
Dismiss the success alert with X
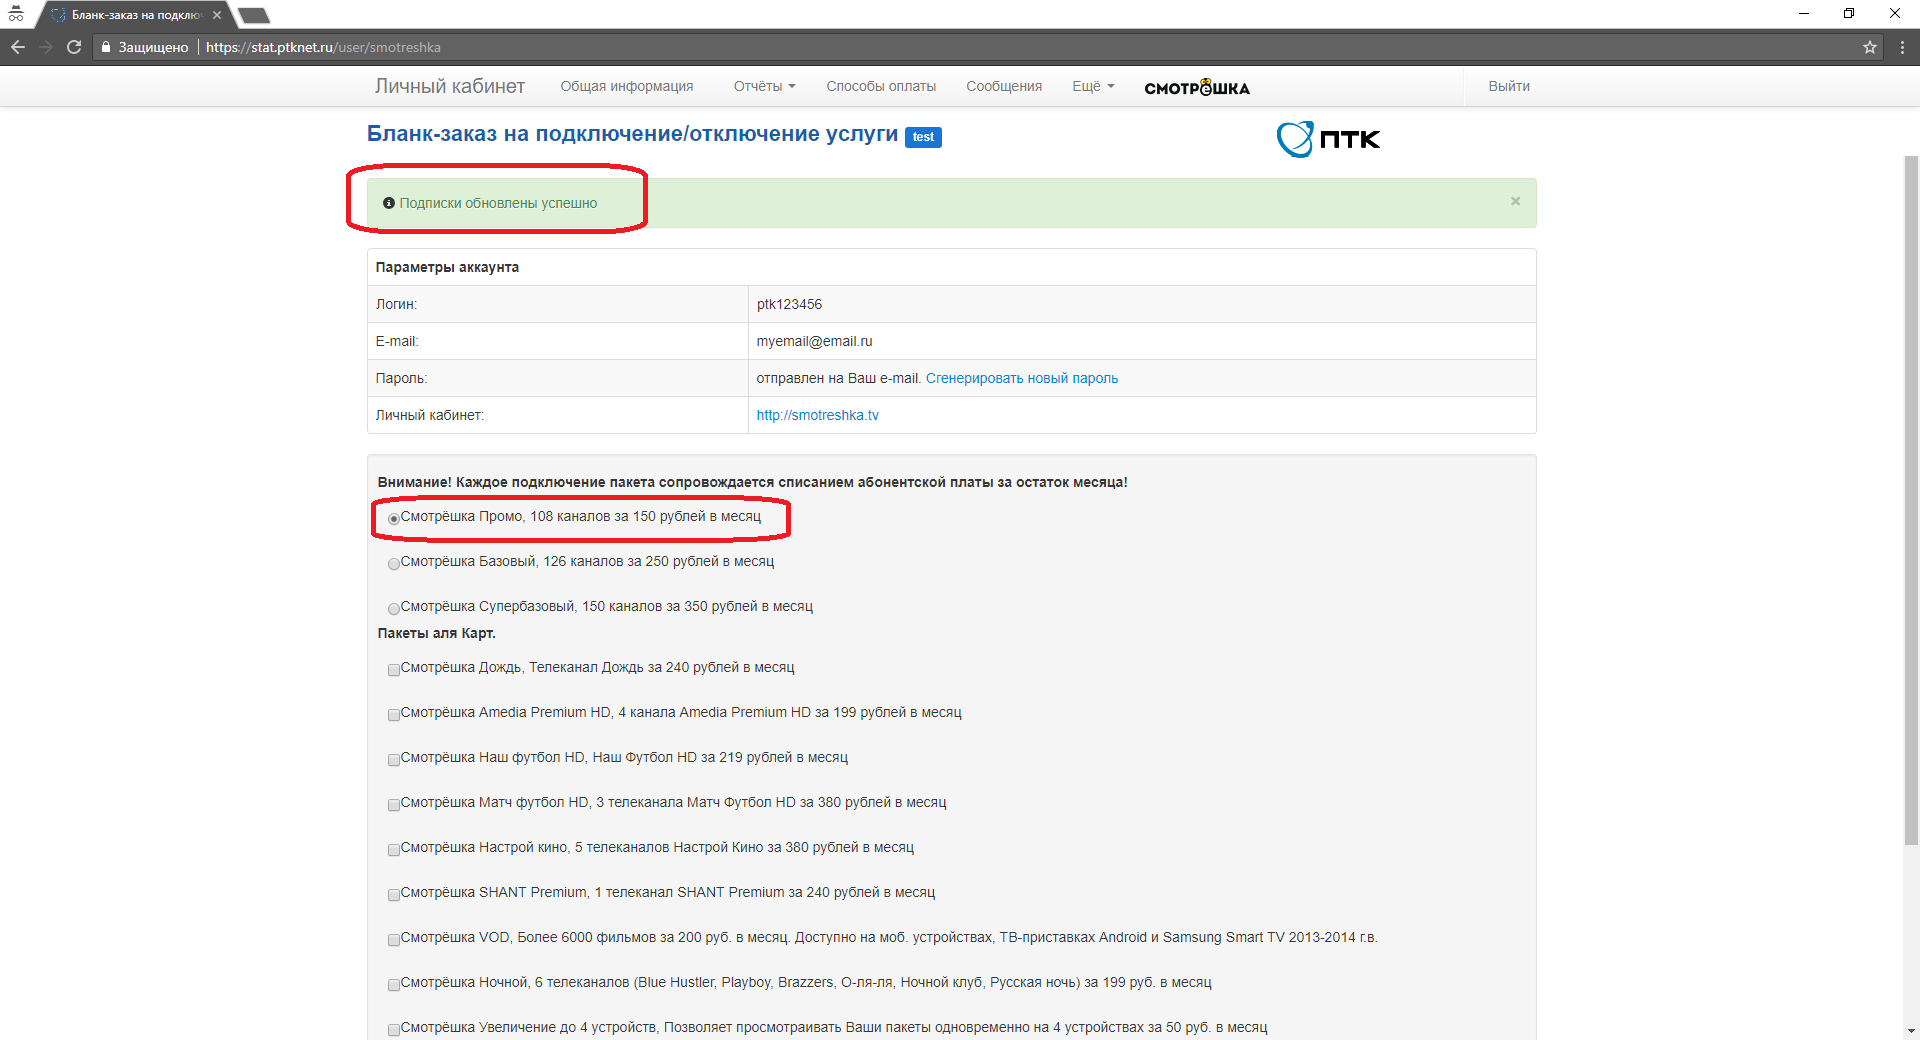click(1515, 201)
